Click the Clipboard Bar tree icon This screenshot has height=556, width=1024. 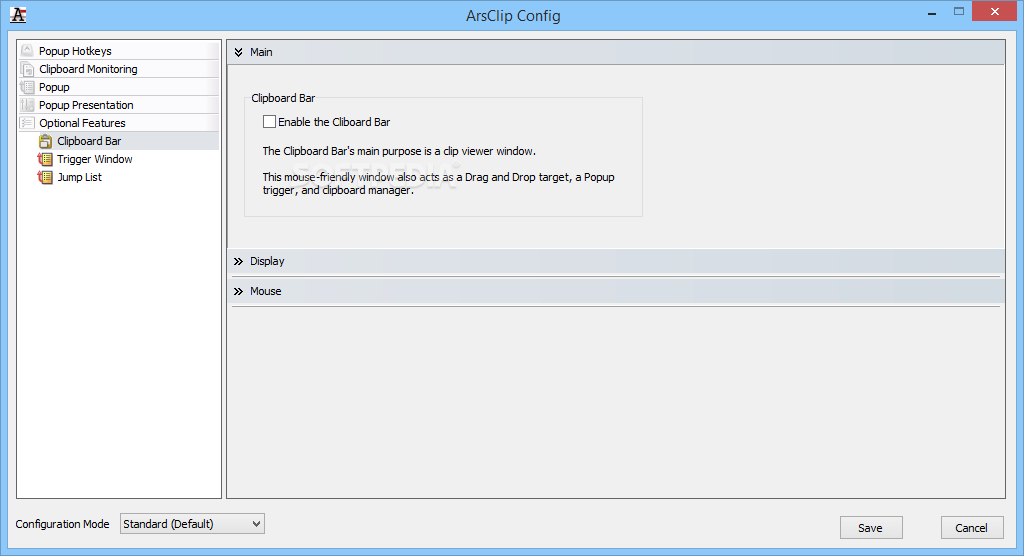click(45, 141)
